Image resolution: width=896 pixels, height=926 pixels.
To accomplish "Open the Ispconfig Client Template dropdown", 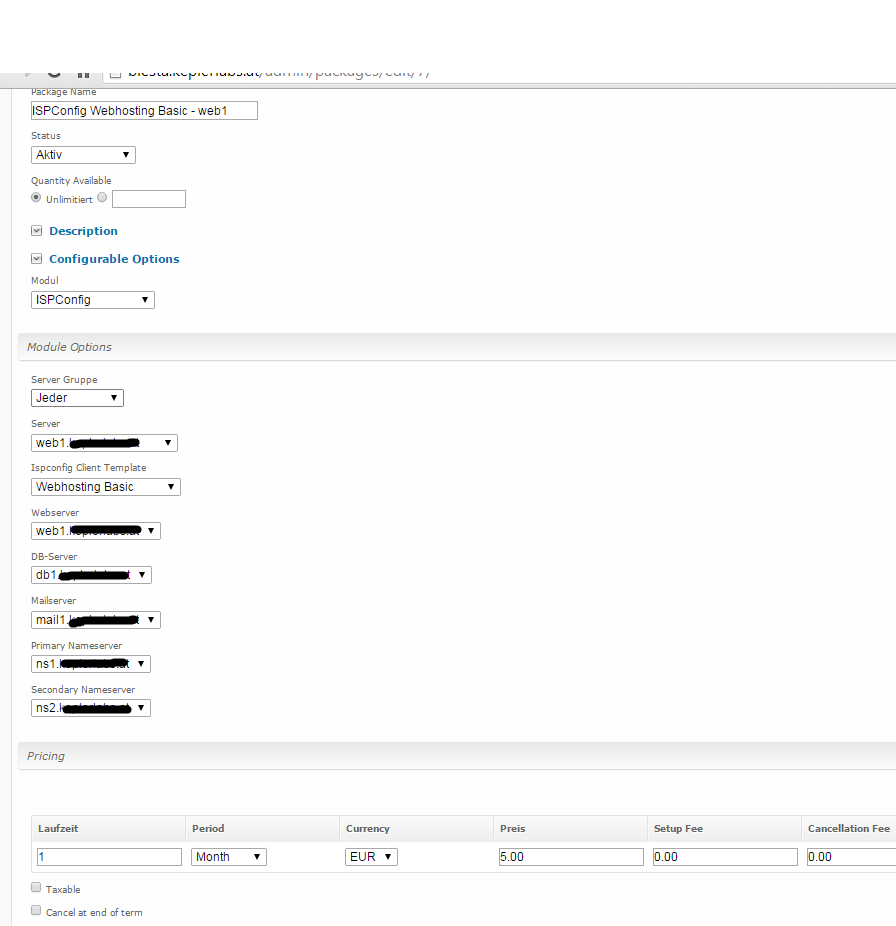I will (x=106, y=487).
